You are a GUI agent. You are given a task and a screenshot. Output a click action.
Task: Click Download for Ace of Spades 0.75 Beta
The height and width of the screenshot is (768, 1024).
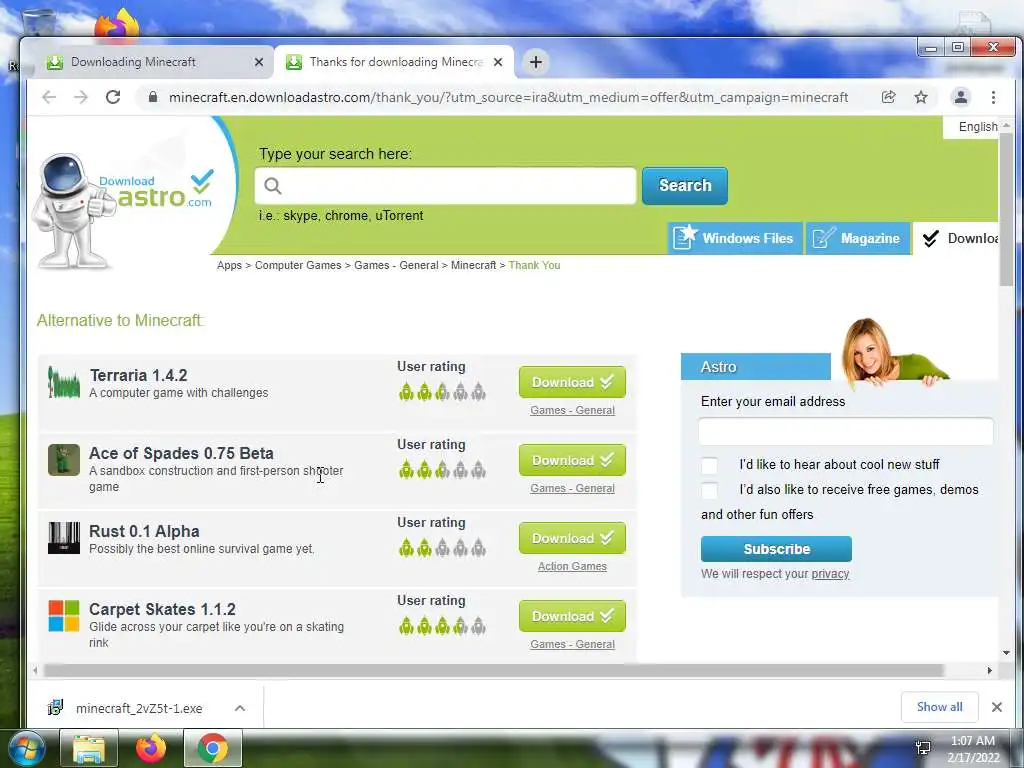click(572, 460)
